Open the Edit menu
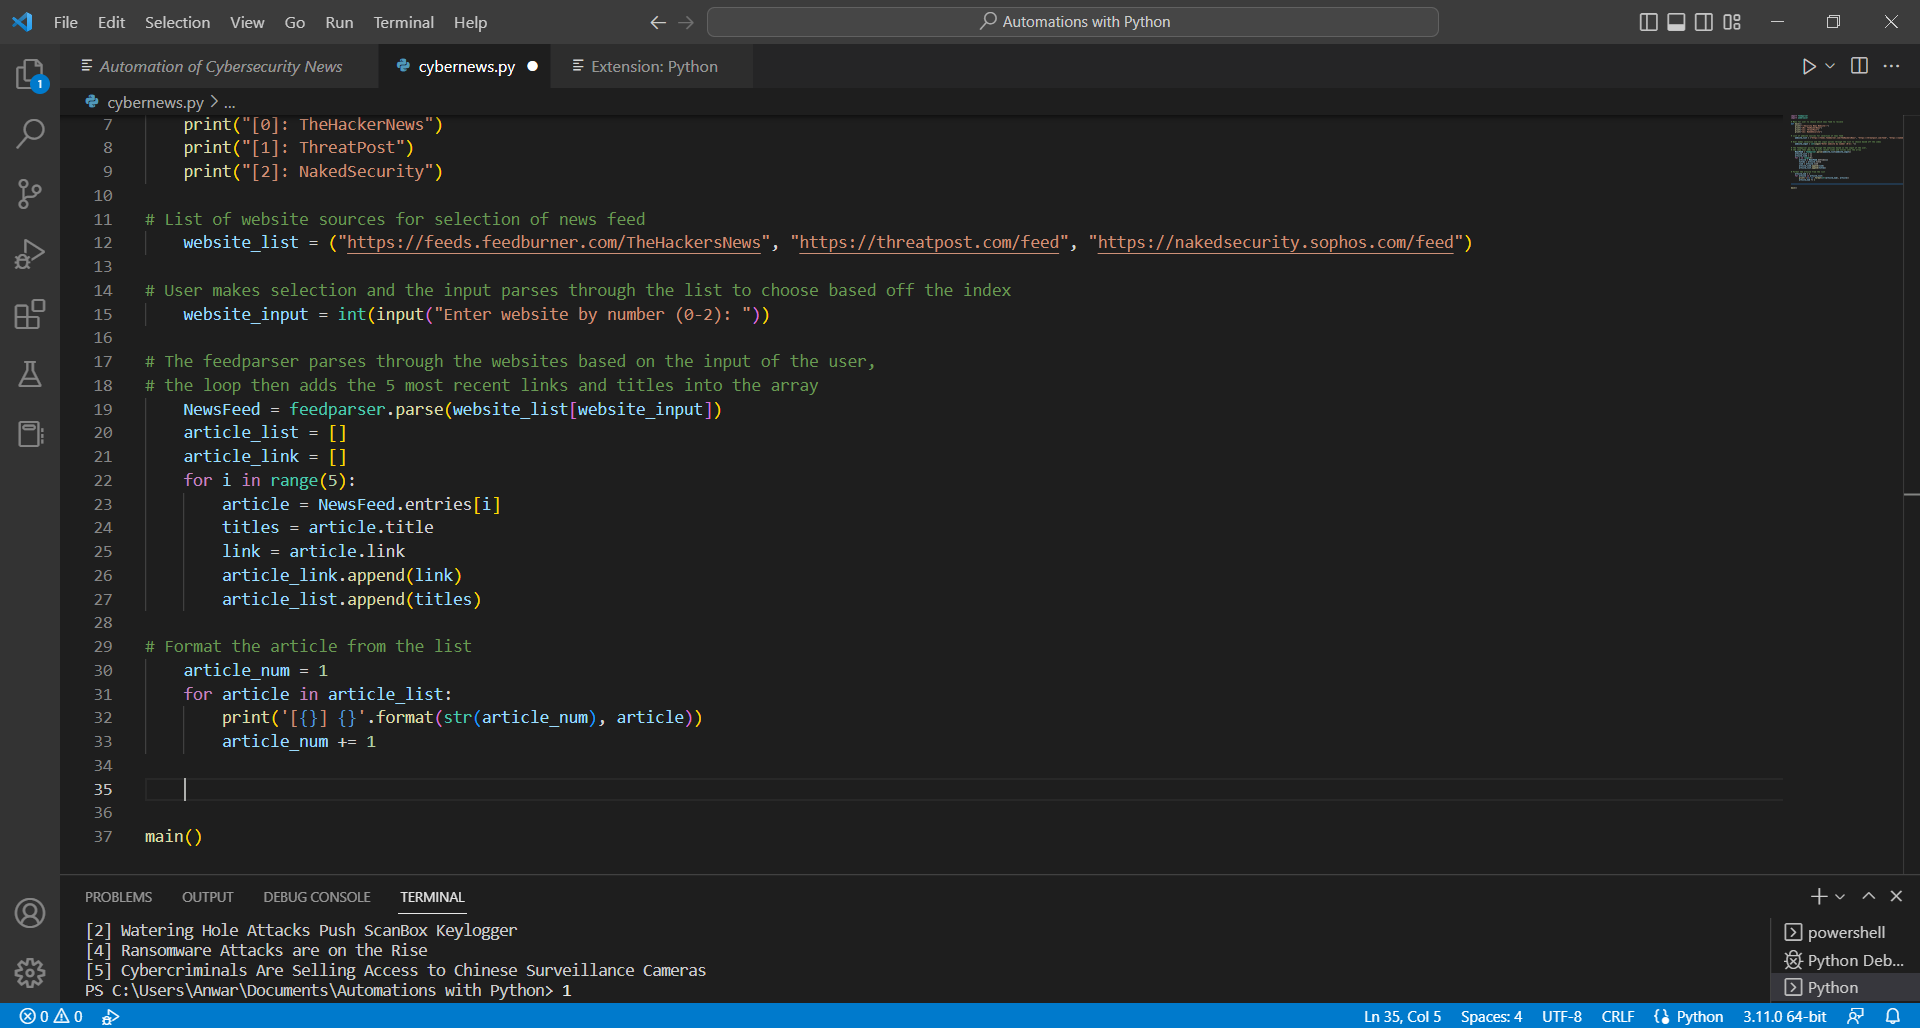 click(x=111, y=22)
